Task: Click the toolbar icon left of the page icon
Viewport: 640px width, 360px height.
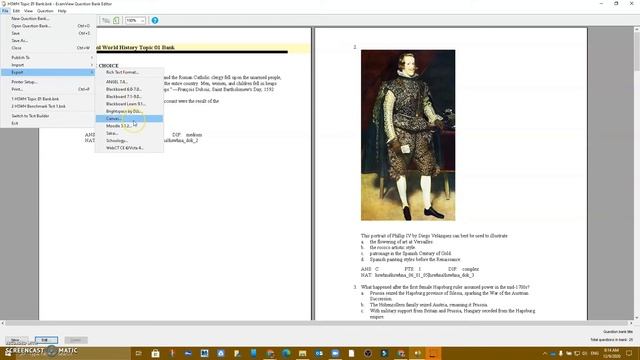Action: (106, 20)
